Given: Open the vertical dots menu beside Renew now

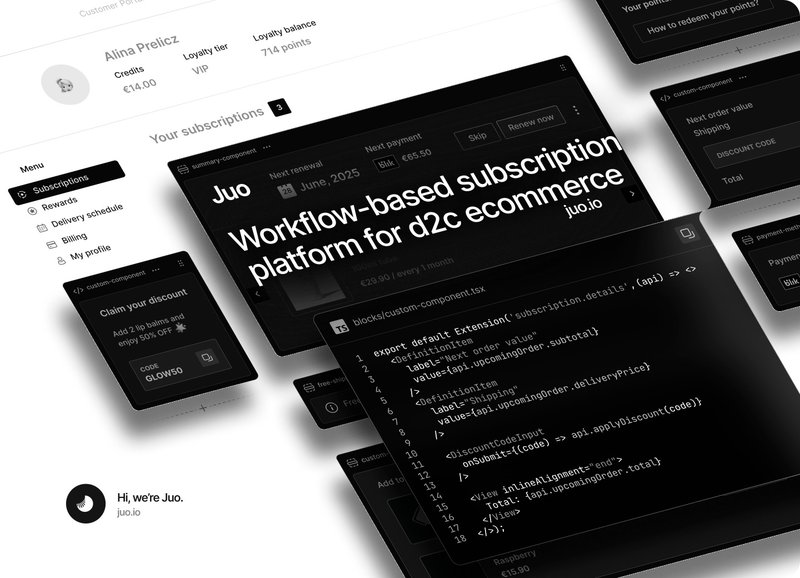Looking at the screenshot, I should pos(575,111).
